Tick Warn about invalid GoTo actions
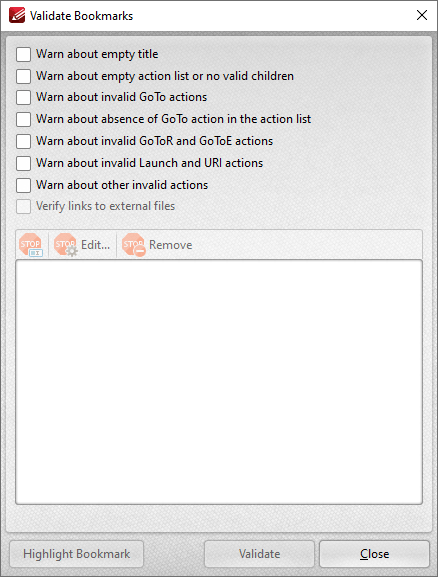This screenshot has width=438, height=577. (23, 98)
